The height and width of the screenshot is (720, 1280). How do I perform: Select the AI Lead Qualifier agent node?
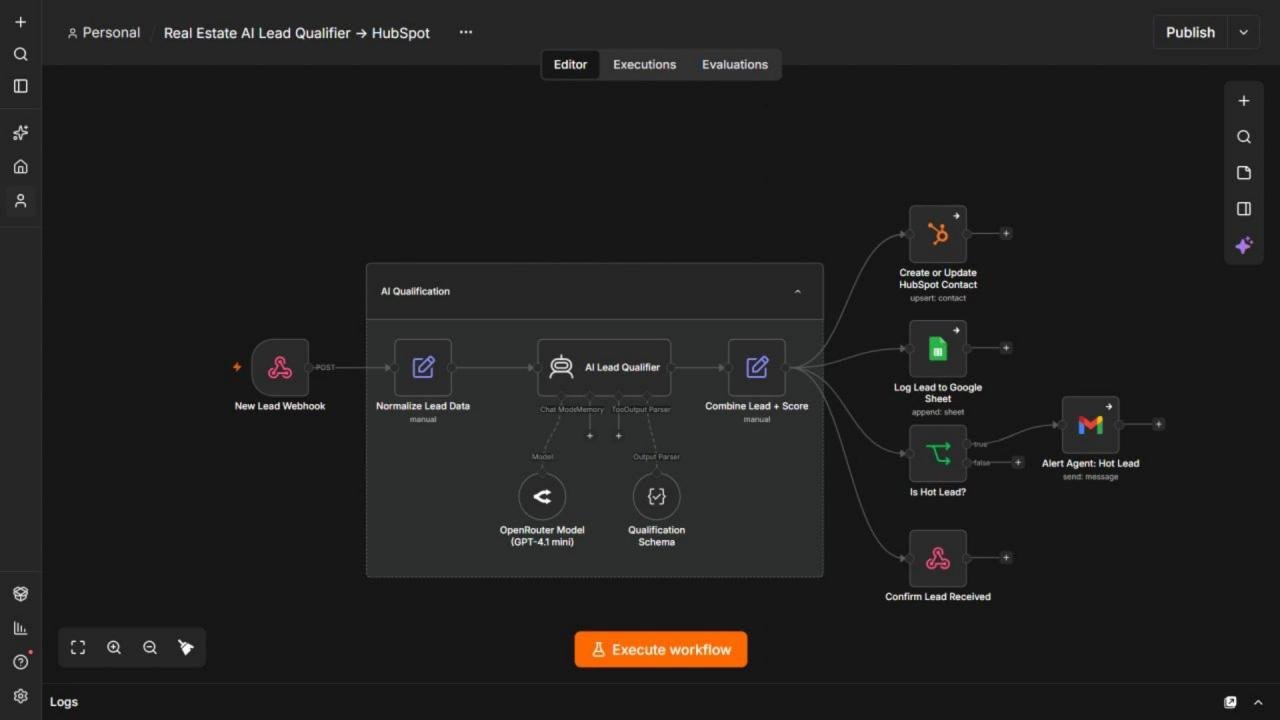(x=604, y=367)
